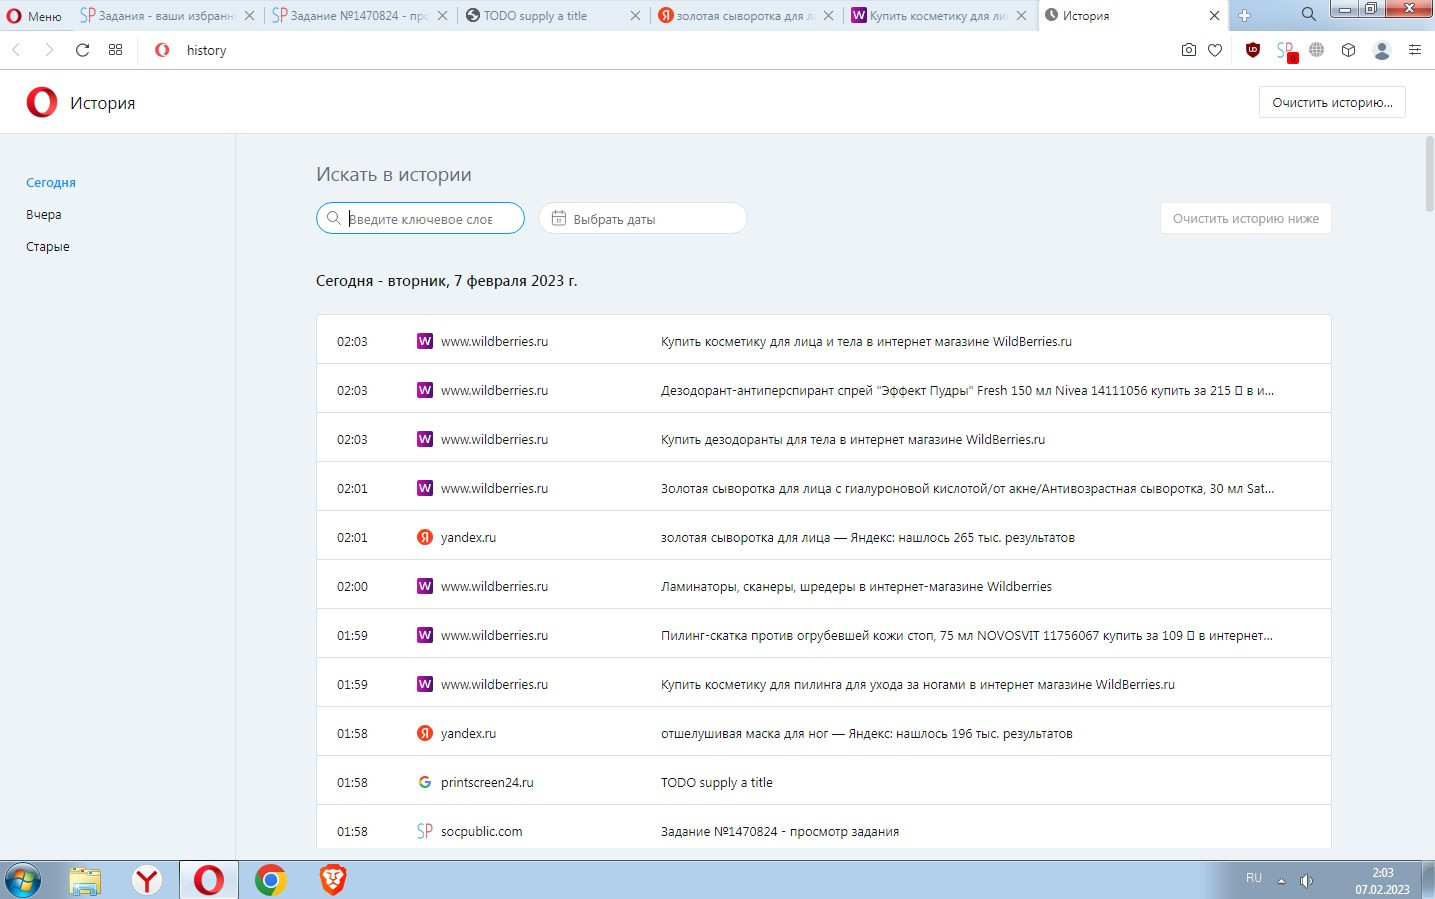Viewport: 1435px width, 899px height.
Task: Open the uBlock shield extension icon
Action: [x=1252, y=50]
